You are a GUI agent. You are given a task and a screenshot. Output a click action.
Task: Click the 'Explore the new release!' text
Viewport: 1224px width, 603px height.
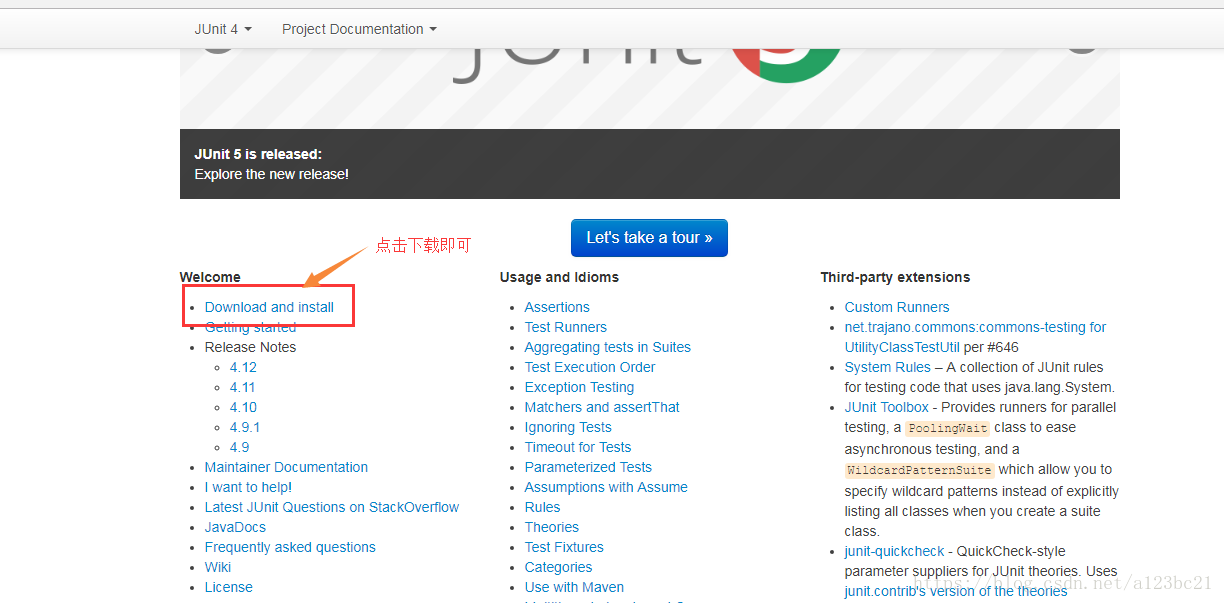point(271,174)
